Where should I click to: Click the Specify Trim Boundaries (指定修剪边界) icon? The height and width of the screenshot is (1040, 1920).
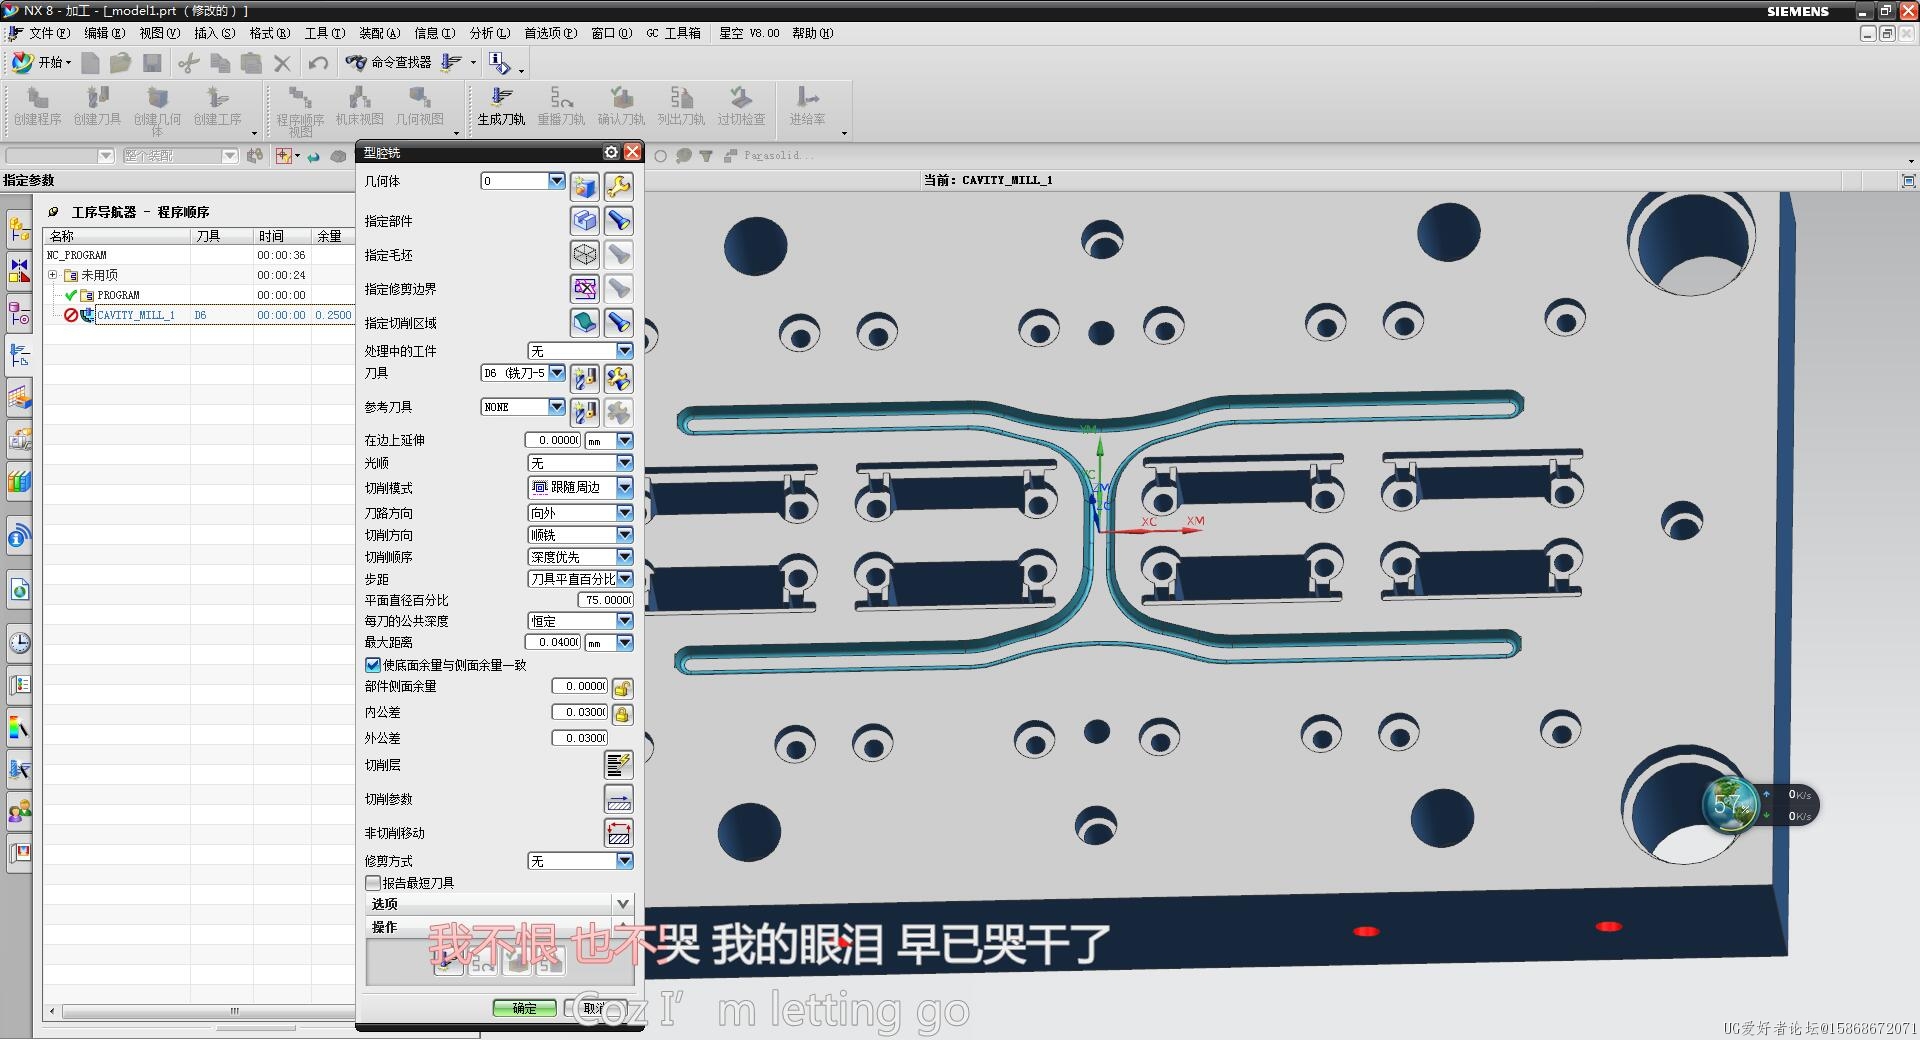point(585,289)
